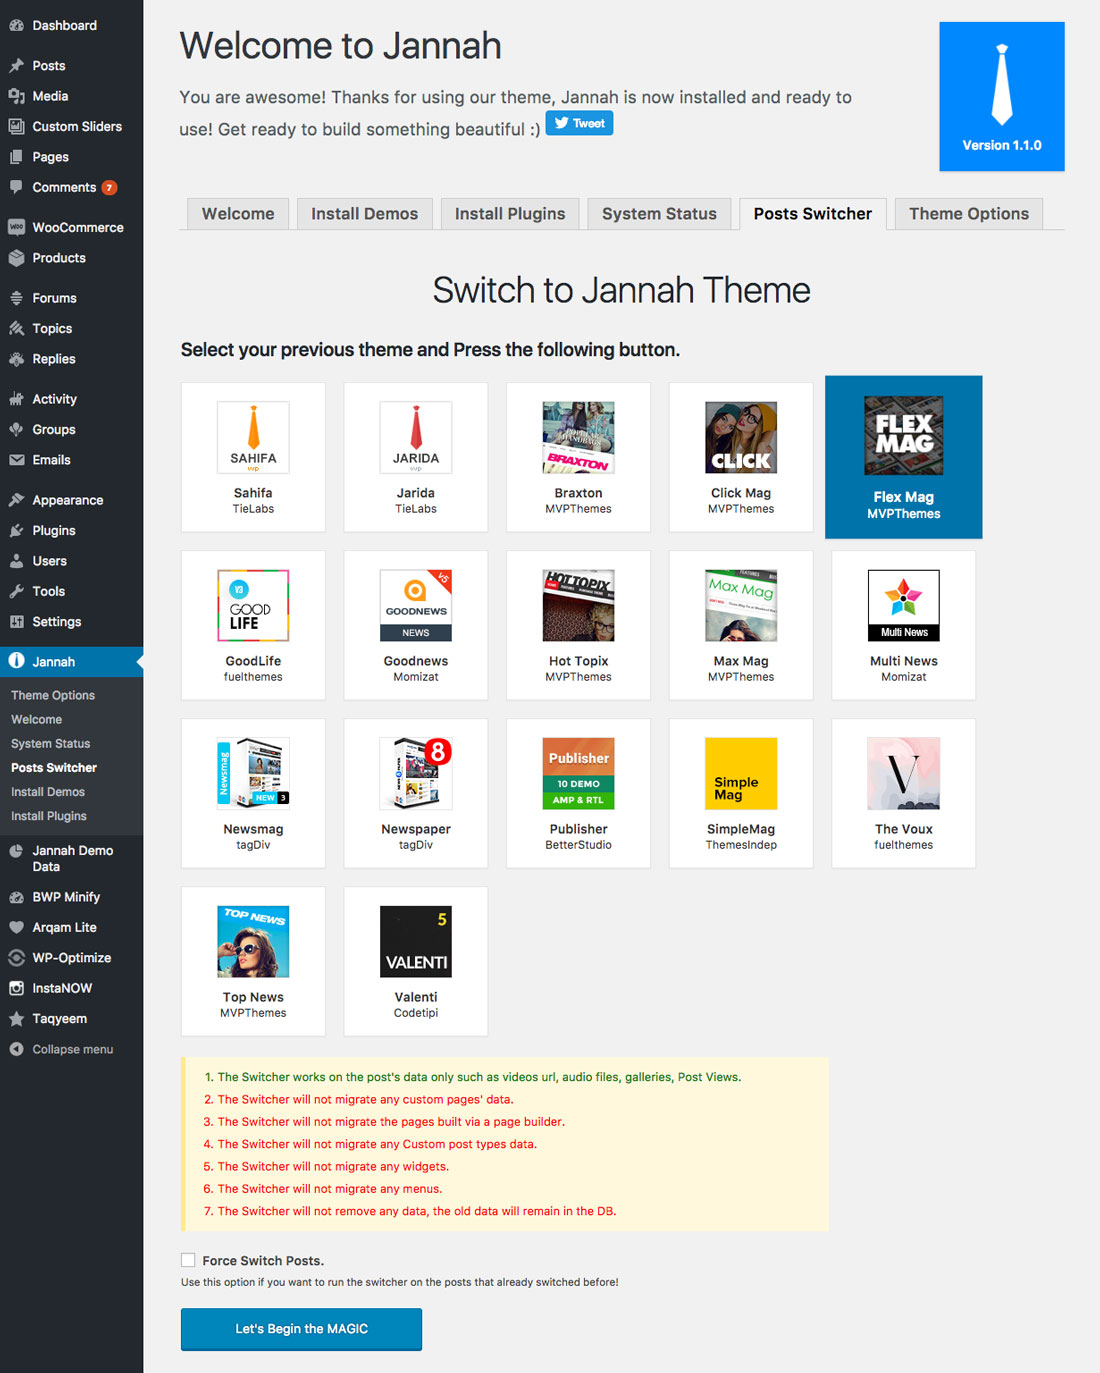
Task: Click the Taqyeem star icon
Action: click(x=16, y=1019)
